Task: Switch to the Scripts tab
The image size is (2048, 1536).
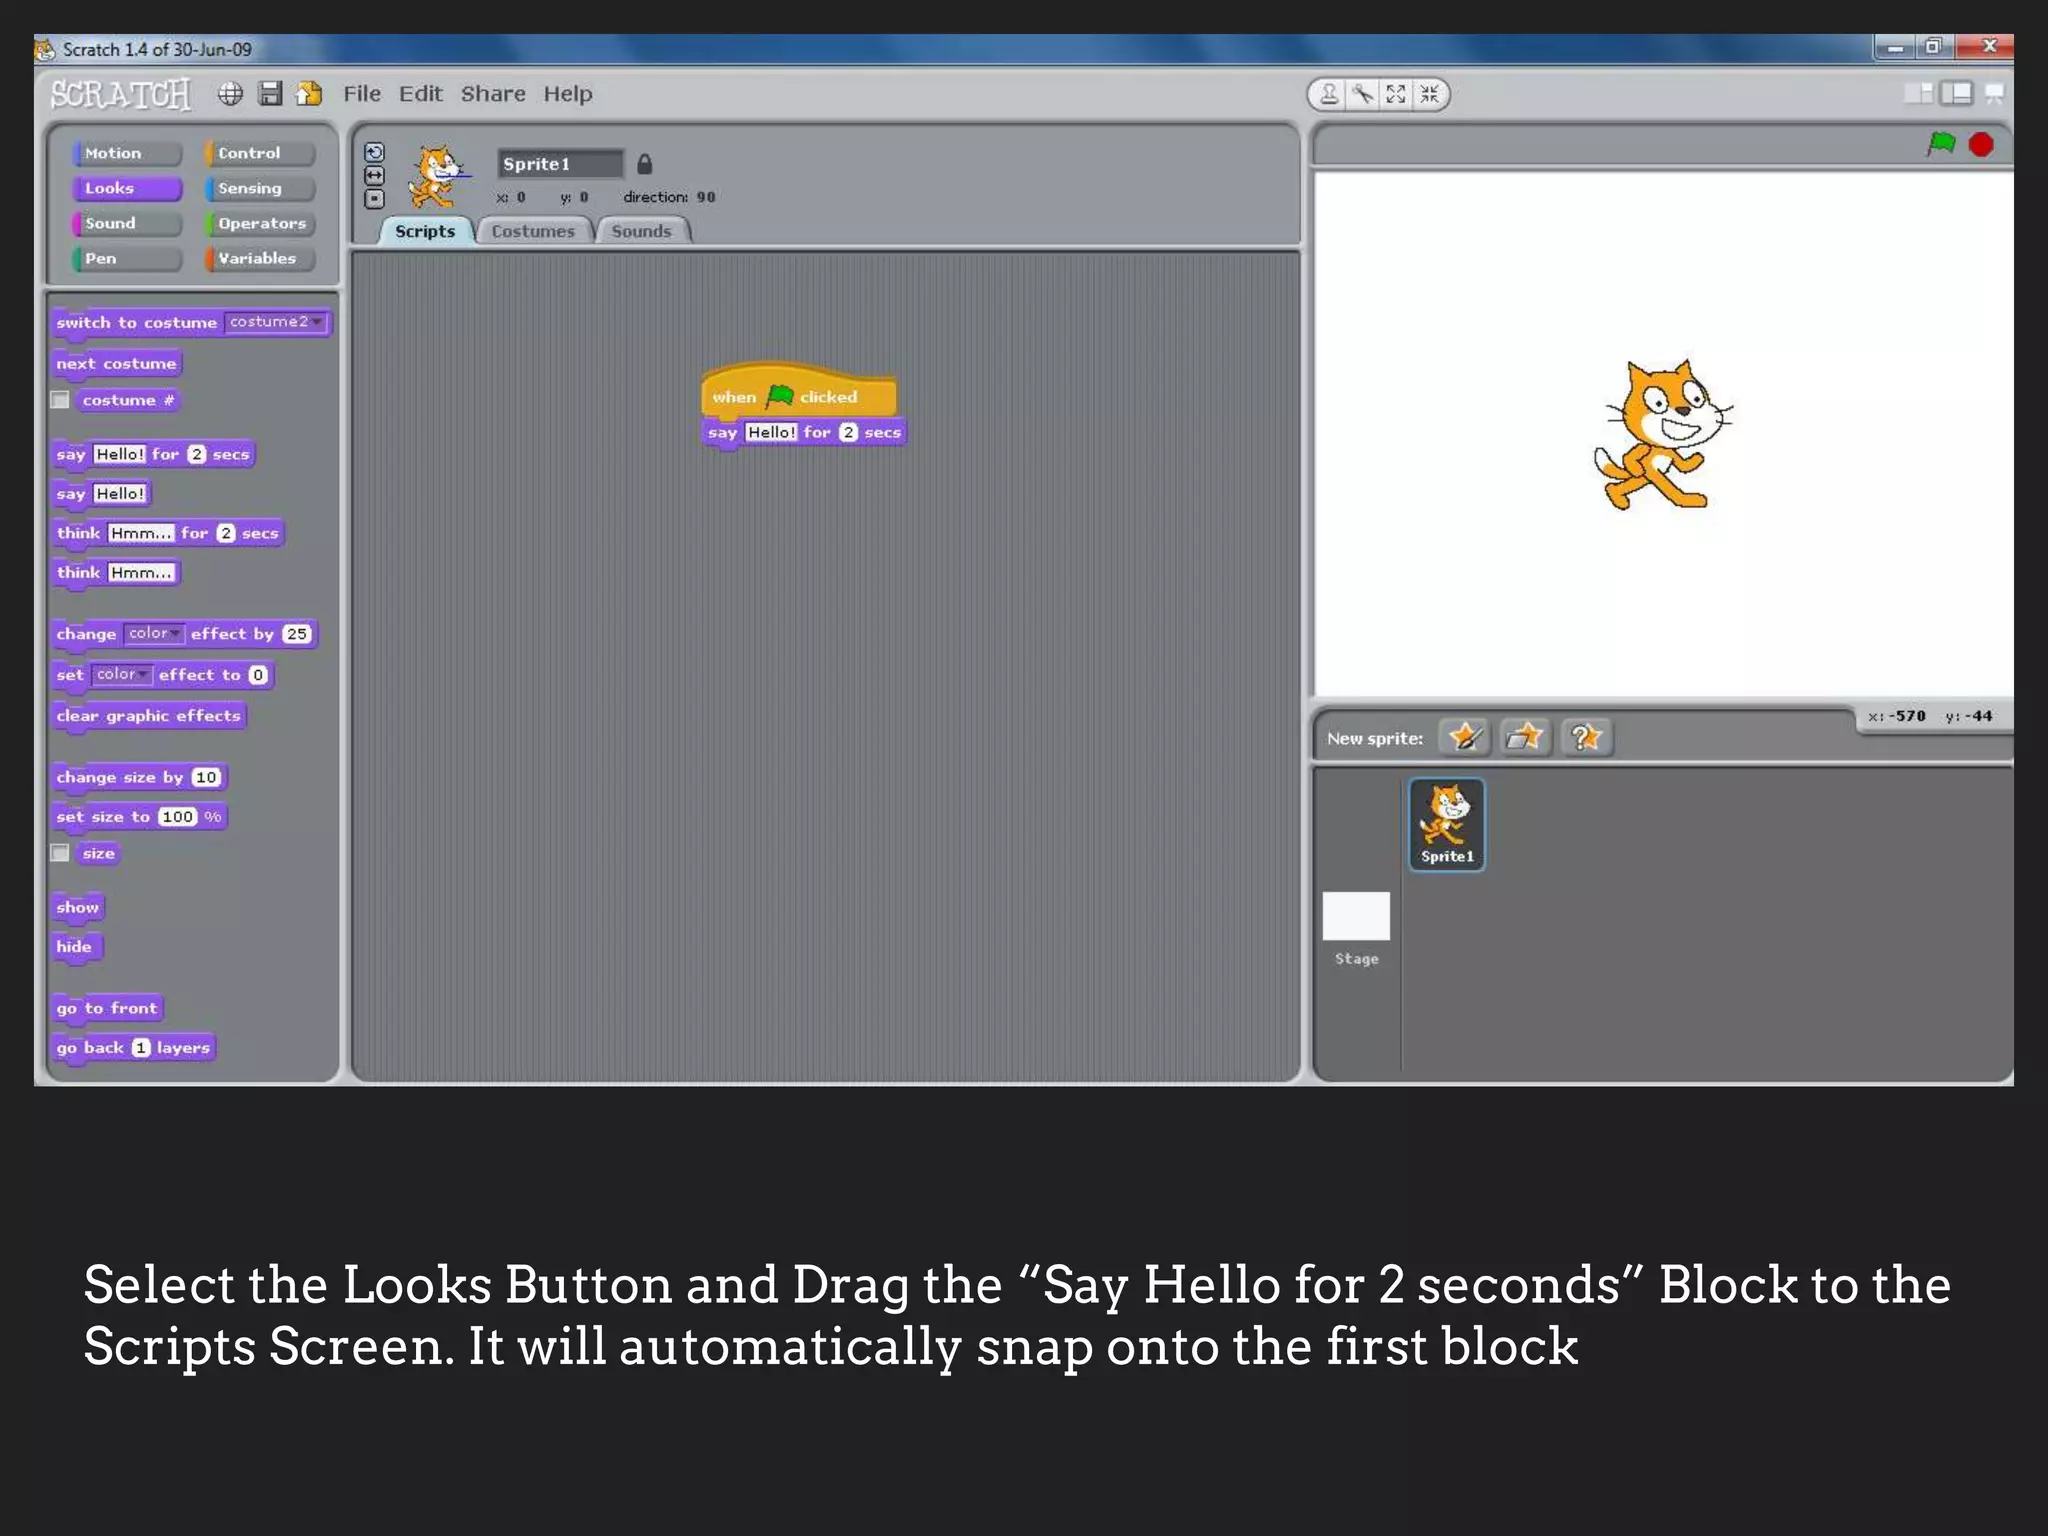Action: (x=425, y=231)
